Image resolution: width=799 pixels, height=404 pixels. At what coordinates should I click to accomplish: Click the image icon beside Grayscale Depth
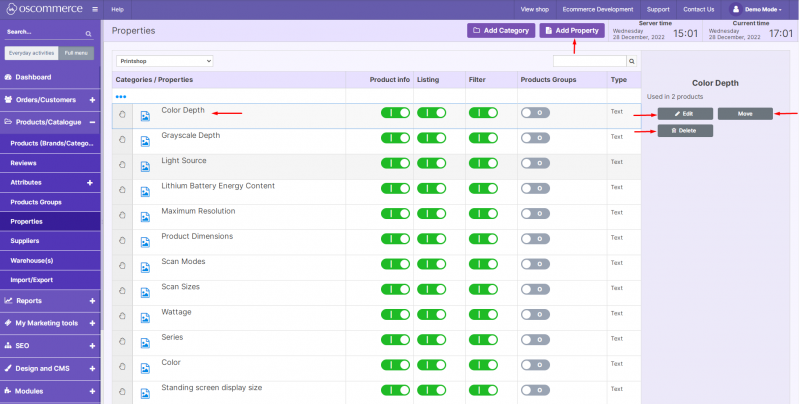pyautogui.click(x=145, y=140)
